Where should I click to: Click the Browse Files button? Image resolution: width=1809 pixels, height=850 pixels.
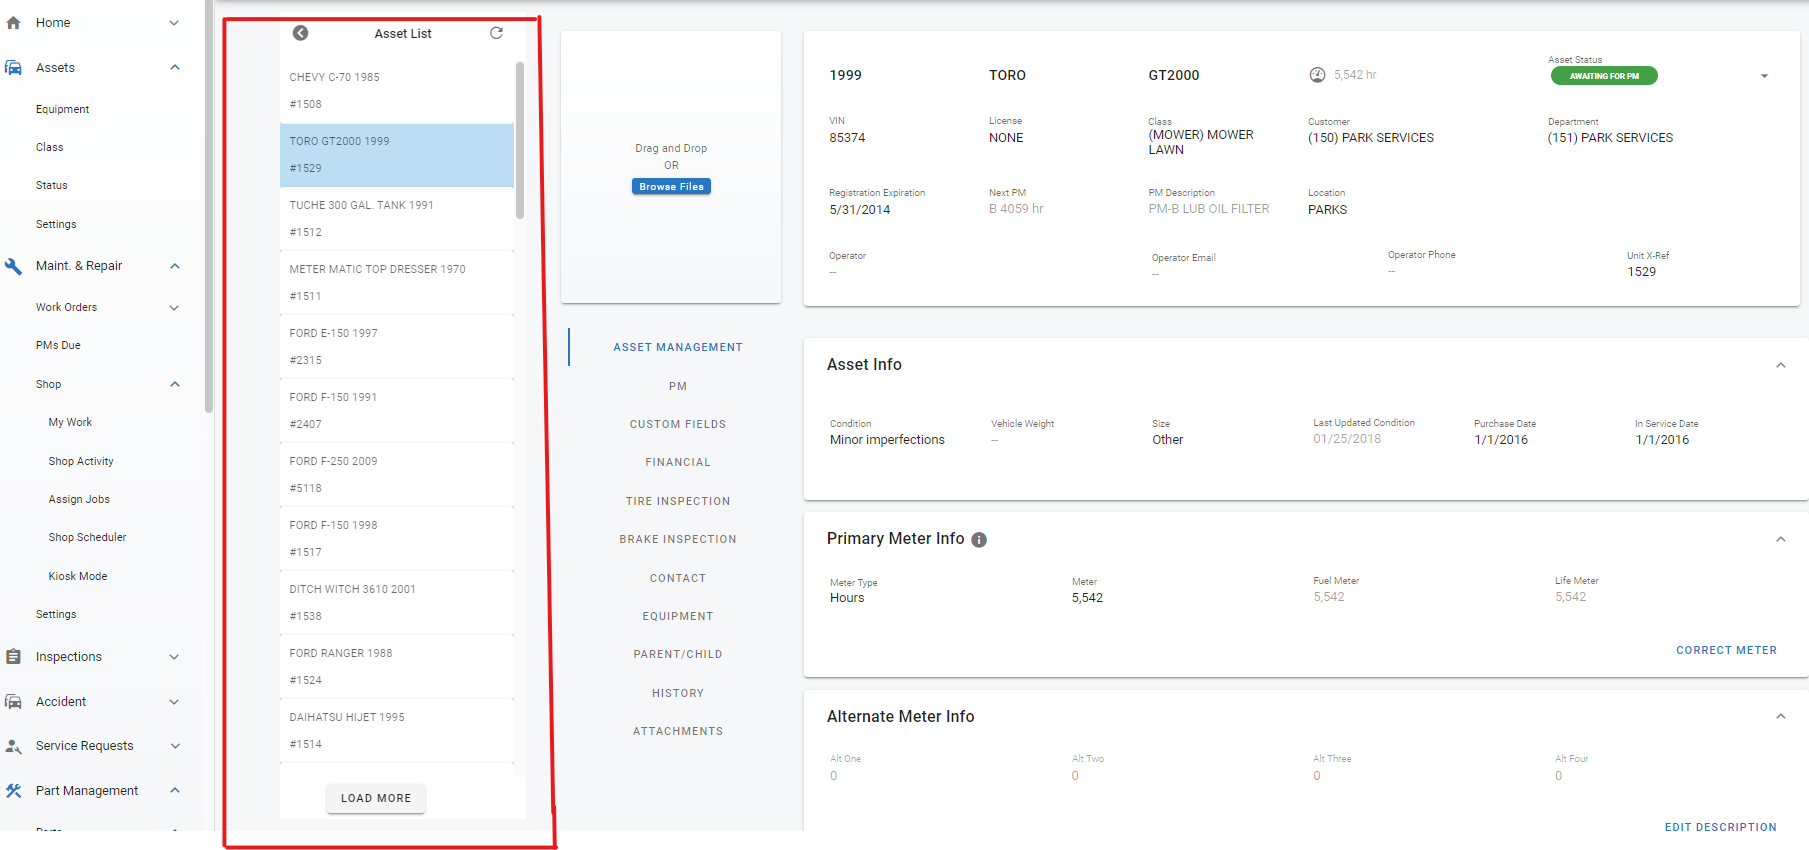tap(671, 187)
